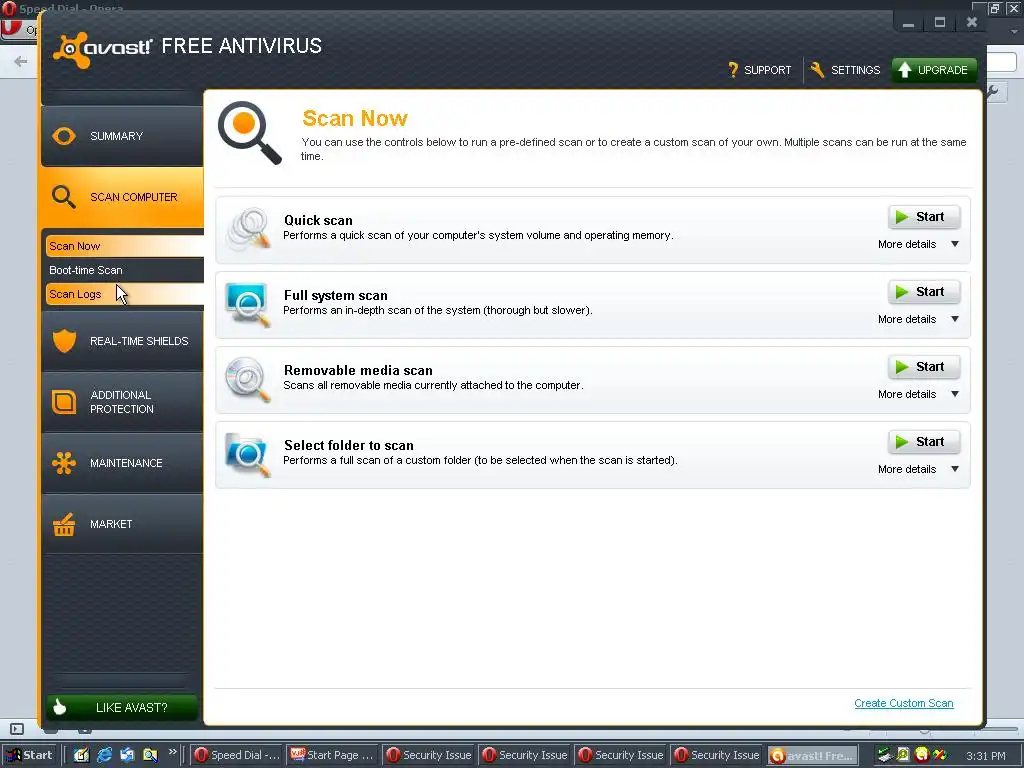Launch Internet Explorer from Quick Launch
The width and height of the screenshot is (1024, 768).
coord(104,755)
